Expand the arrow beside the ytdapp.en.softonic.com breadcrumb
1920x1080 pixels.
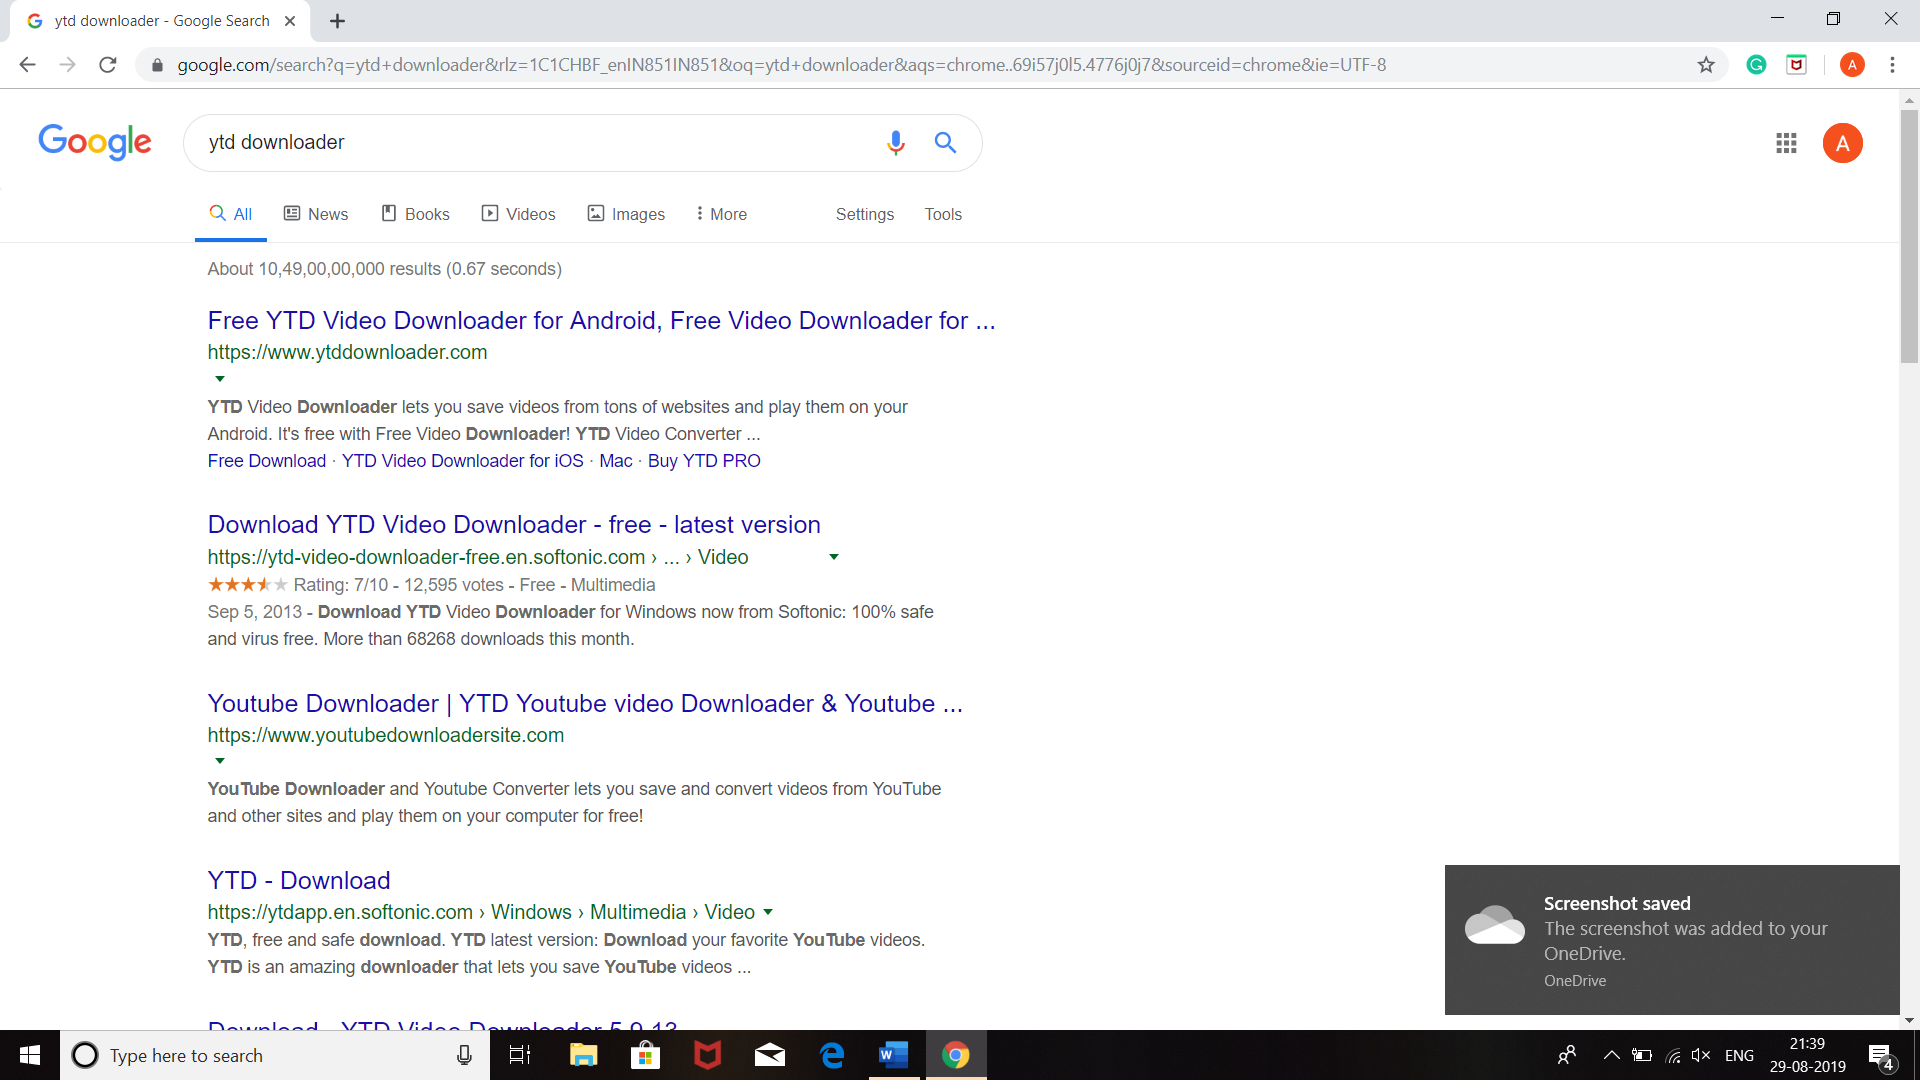pyautogui.click(x=768, y=911)
